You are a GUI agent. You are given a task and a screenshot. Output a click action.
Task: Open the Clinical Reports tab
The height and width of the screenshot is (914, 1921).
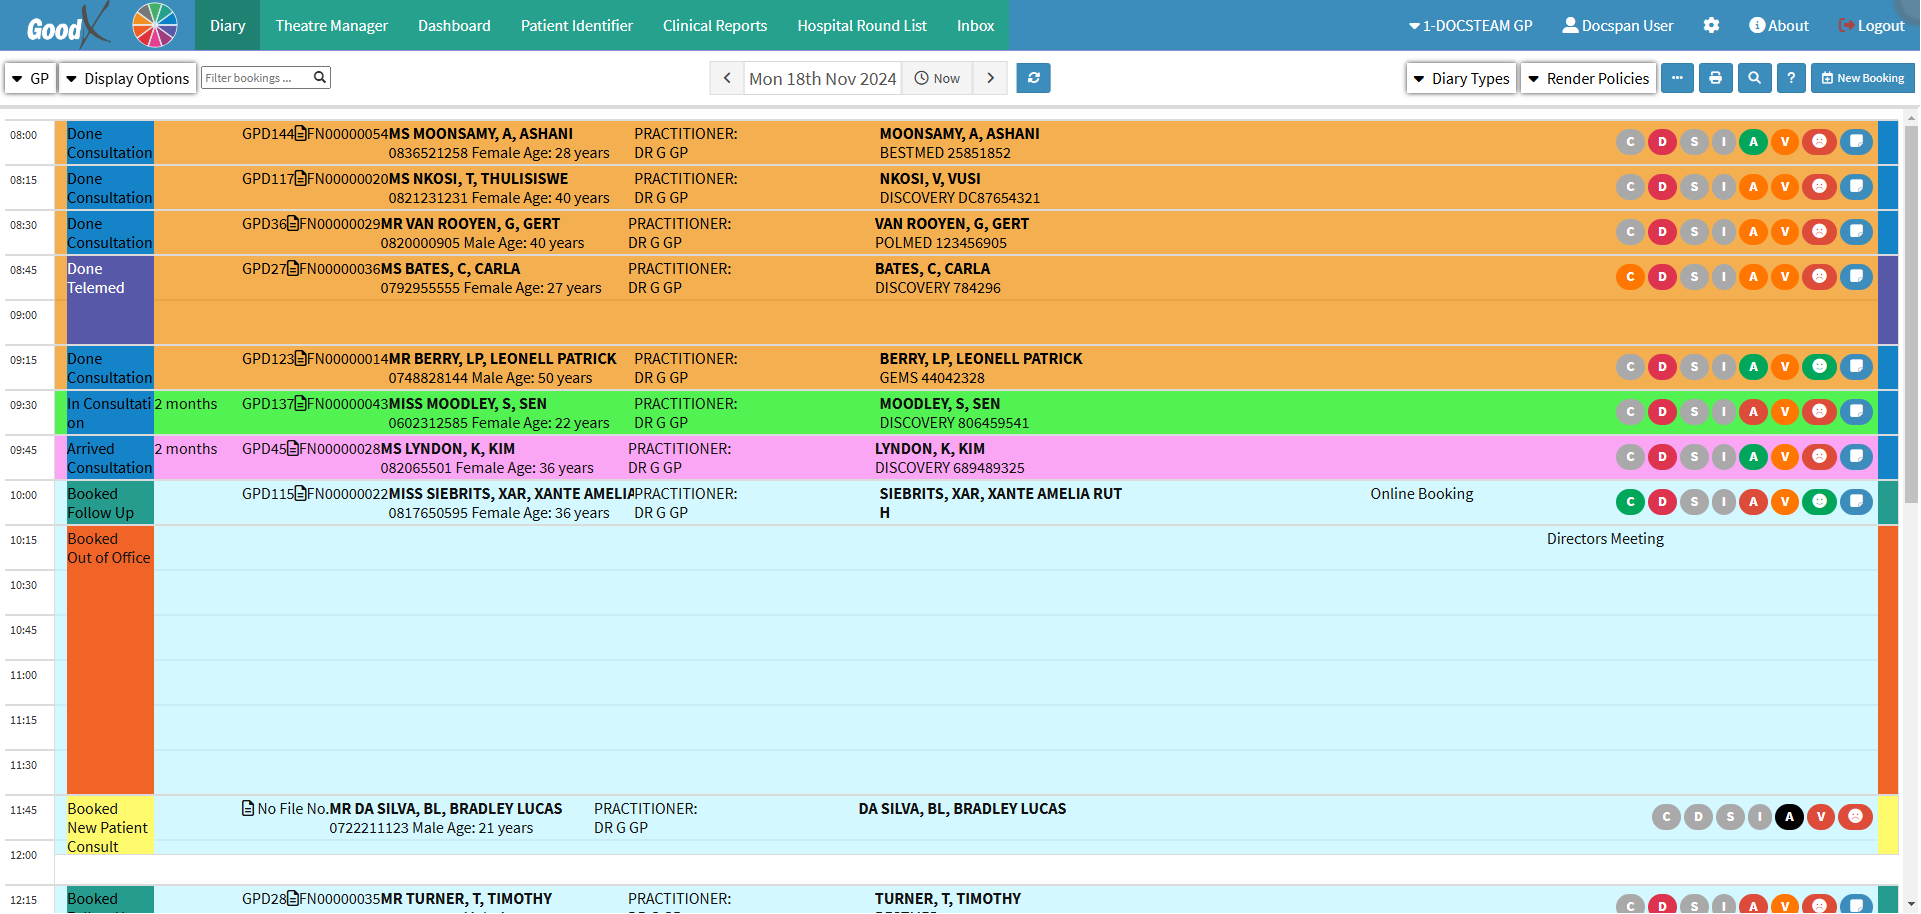click(x=714, y=26)
